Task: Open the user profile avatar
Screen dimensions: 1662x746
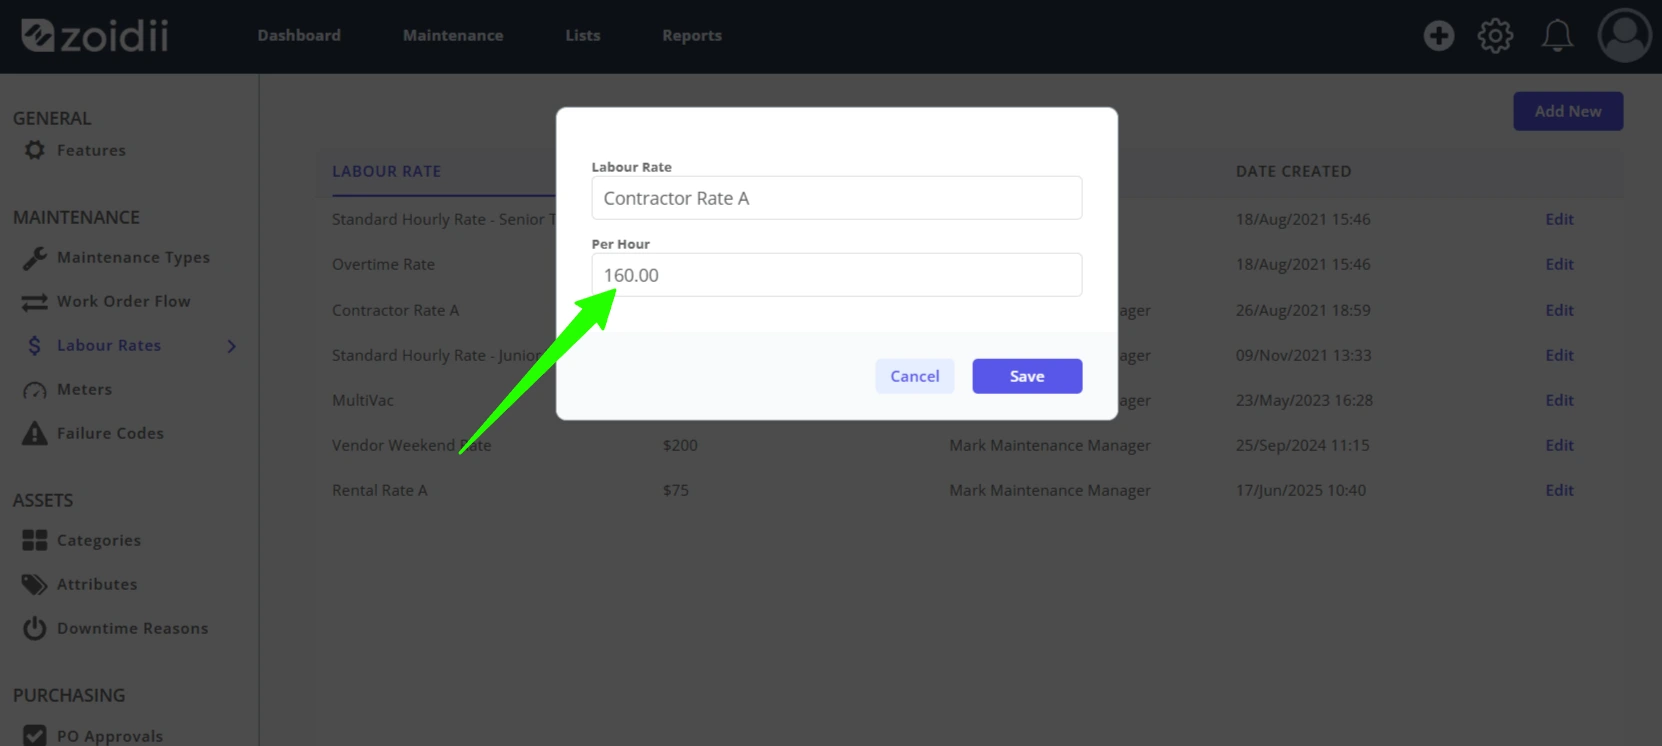Action: click(1624, 36)
